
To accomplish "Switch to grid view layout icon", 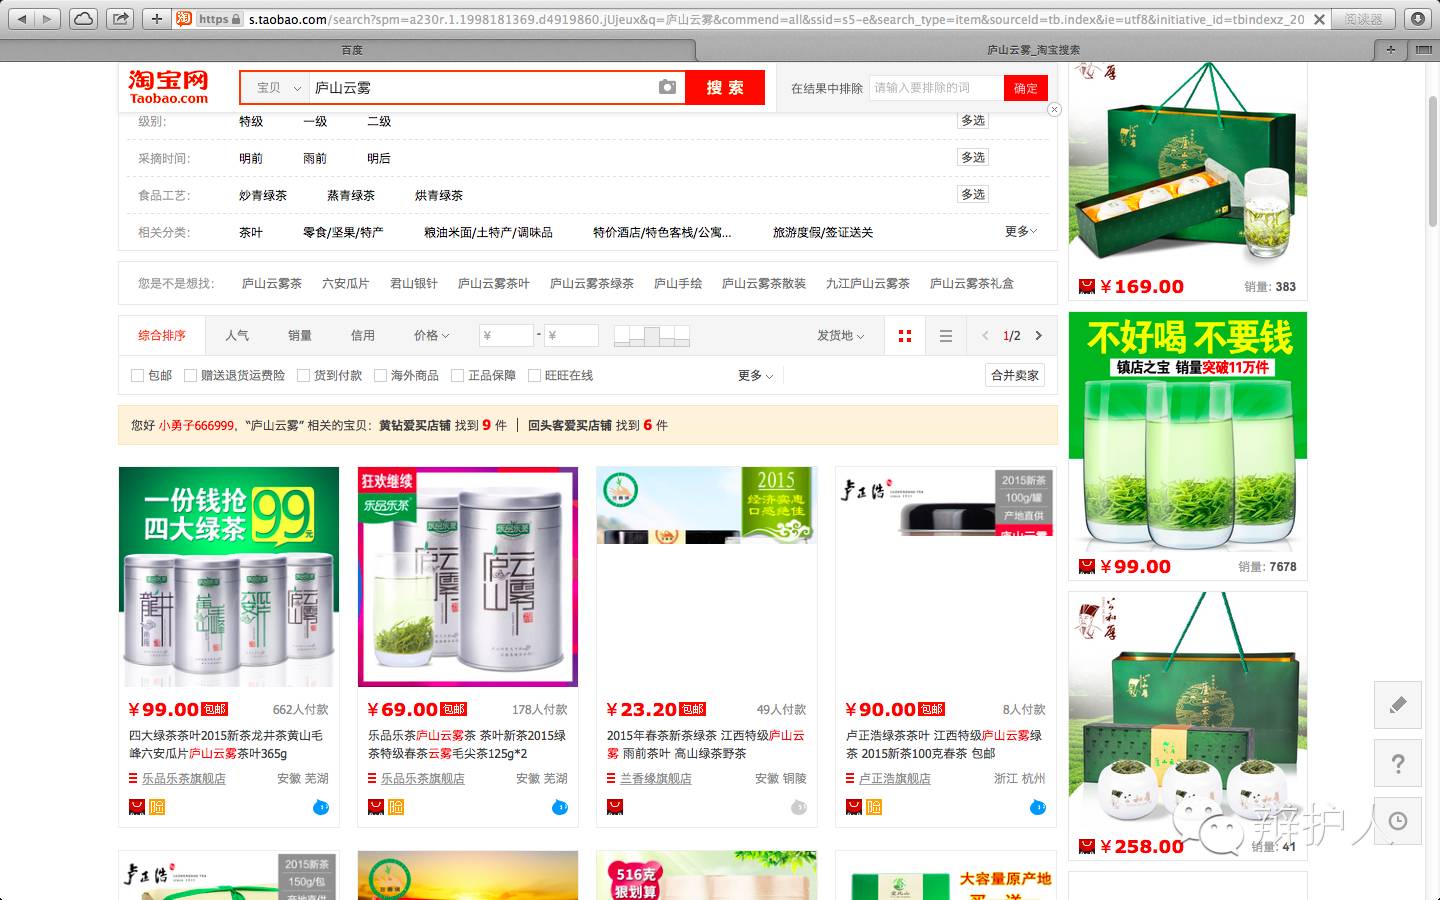I will 905,336.
